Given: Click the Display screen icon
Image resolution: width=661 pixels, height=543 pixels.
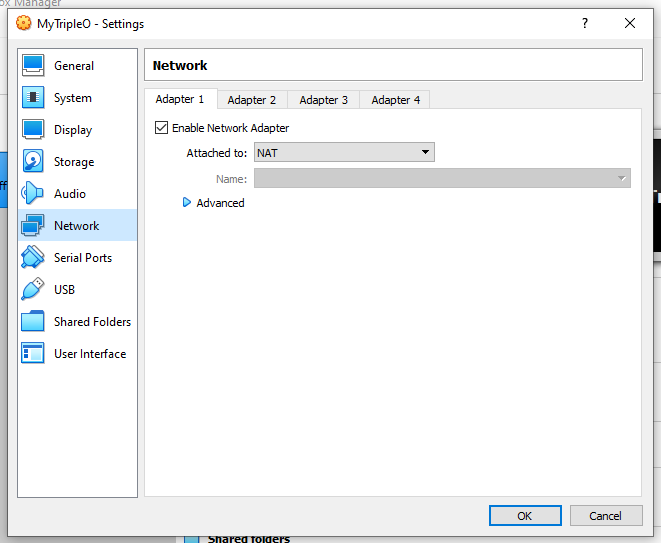Looking at the screenshot, I should 33,130.
